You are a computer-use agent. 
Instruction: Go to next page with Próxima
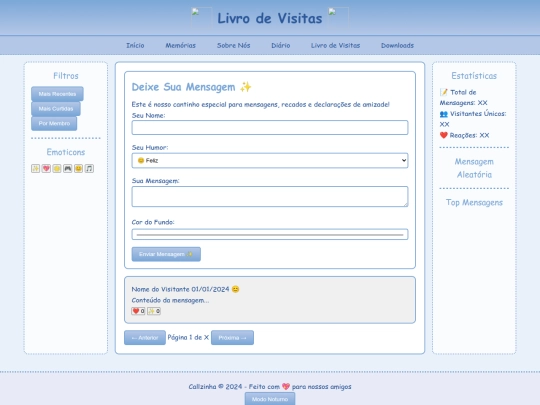pos(232,338)
